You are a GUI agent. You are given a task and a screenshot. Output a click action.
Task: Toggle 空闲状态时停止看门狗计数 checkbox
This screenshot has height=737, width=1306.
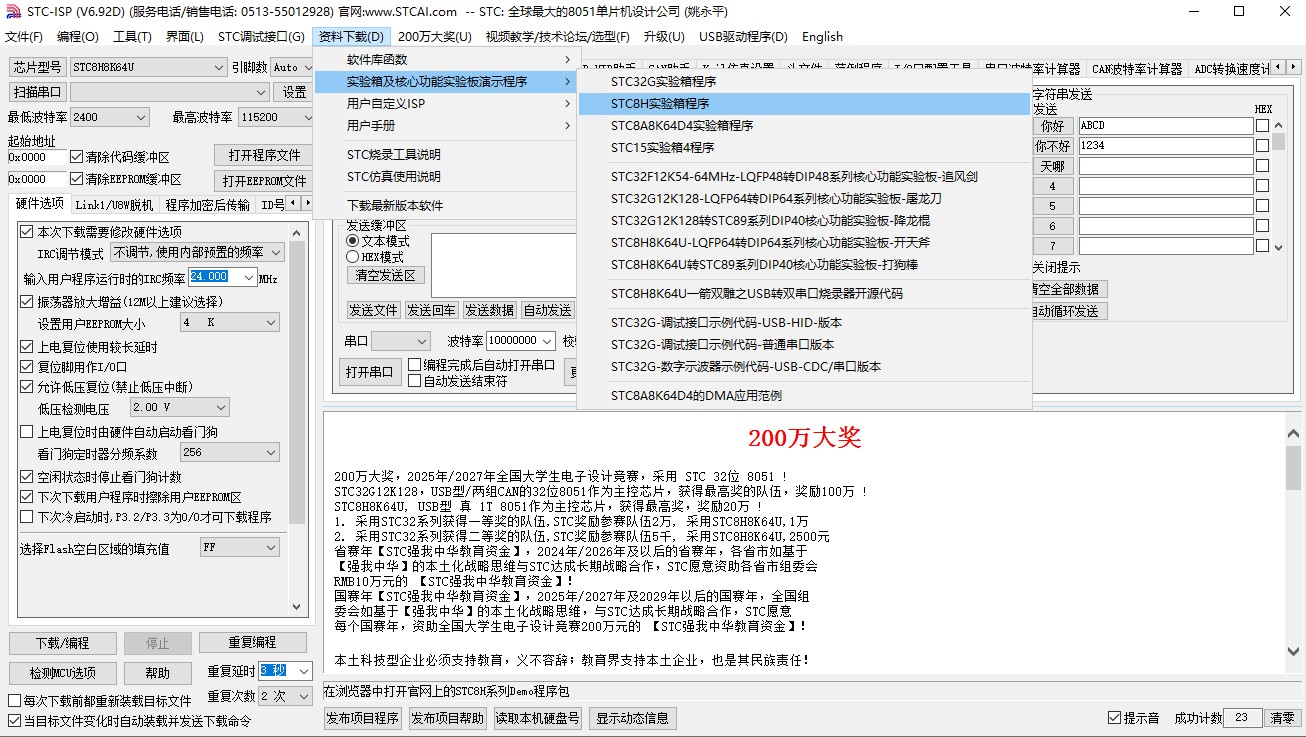tap(27, 477)
